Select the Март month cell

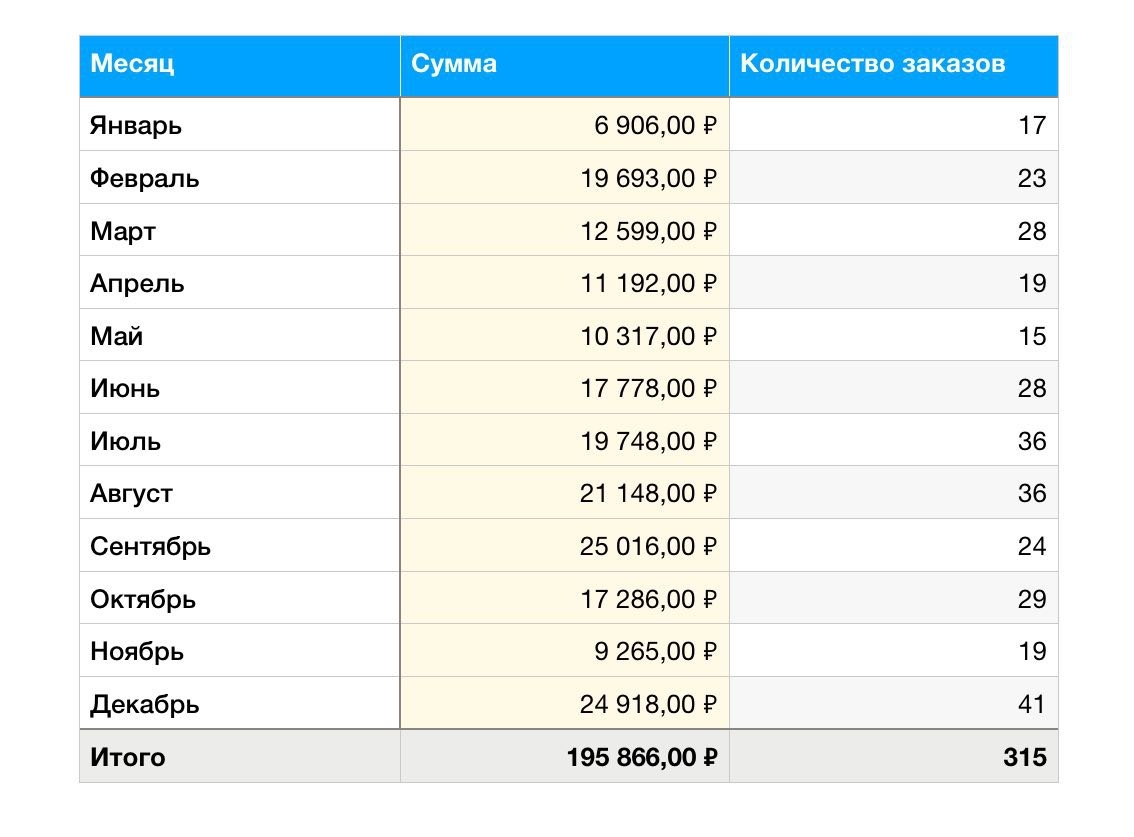pyautogui.click(x=239, y=230)
